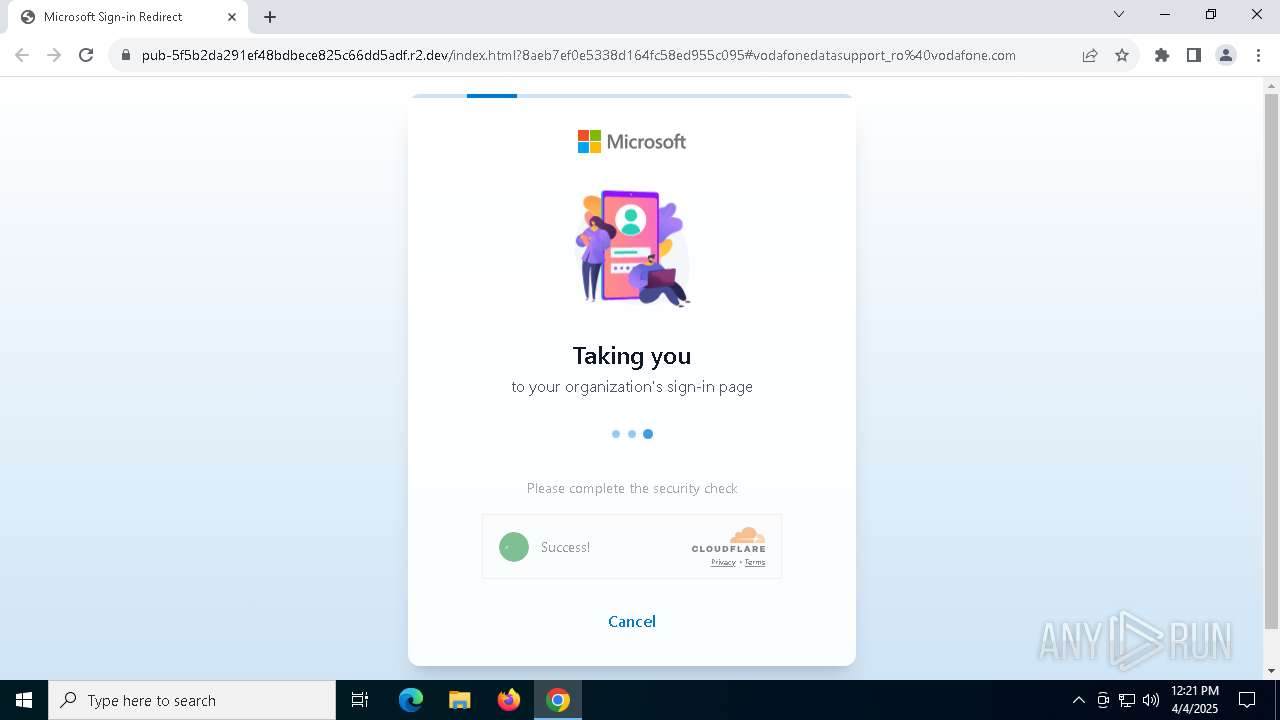Open a new tab with plus button

click(x=270, y=17)
